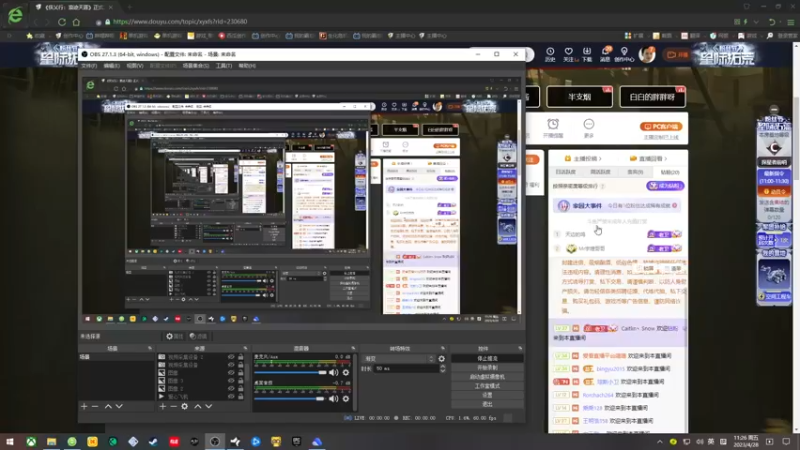Toggle visibility of 图像 2 source
Screen dimensions: 800x450
pos(231,389)
